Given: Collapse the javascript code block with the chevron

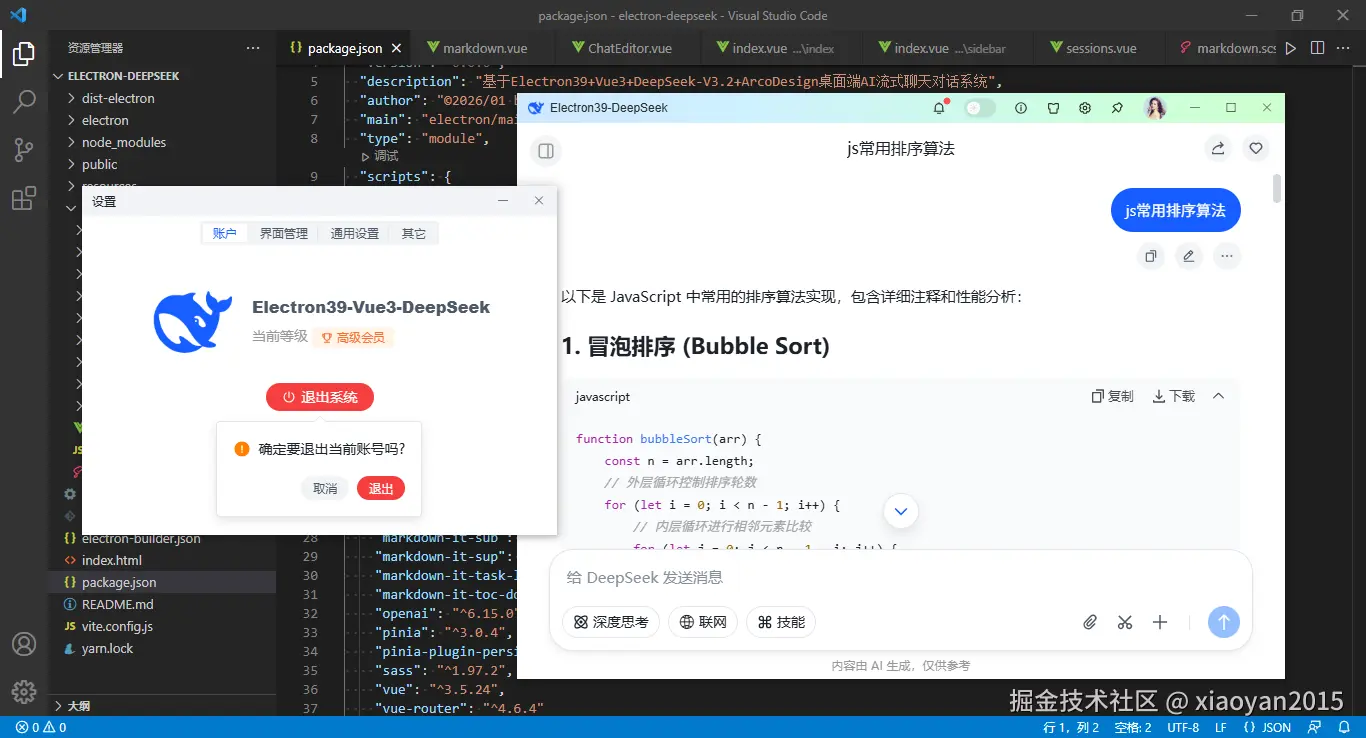Looking at the screenshot, I should tap(1218, 396).
